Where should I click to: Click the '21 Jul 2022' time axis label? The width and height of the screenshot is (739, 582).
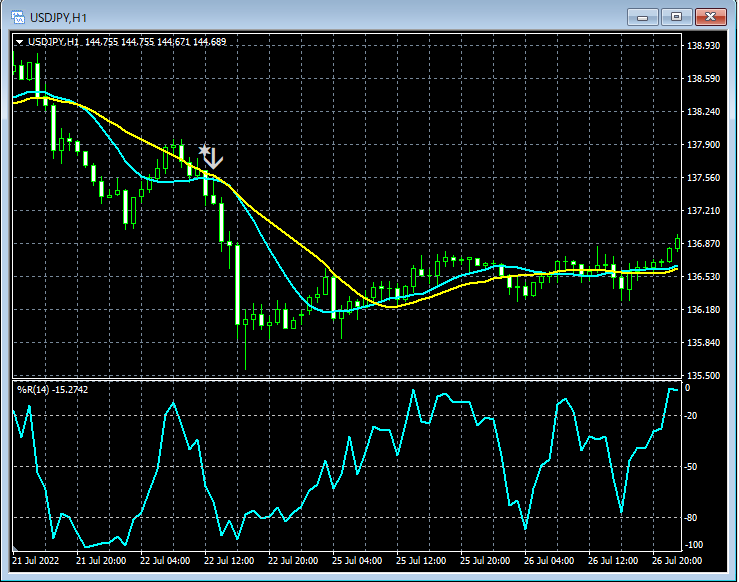point(36,561)
